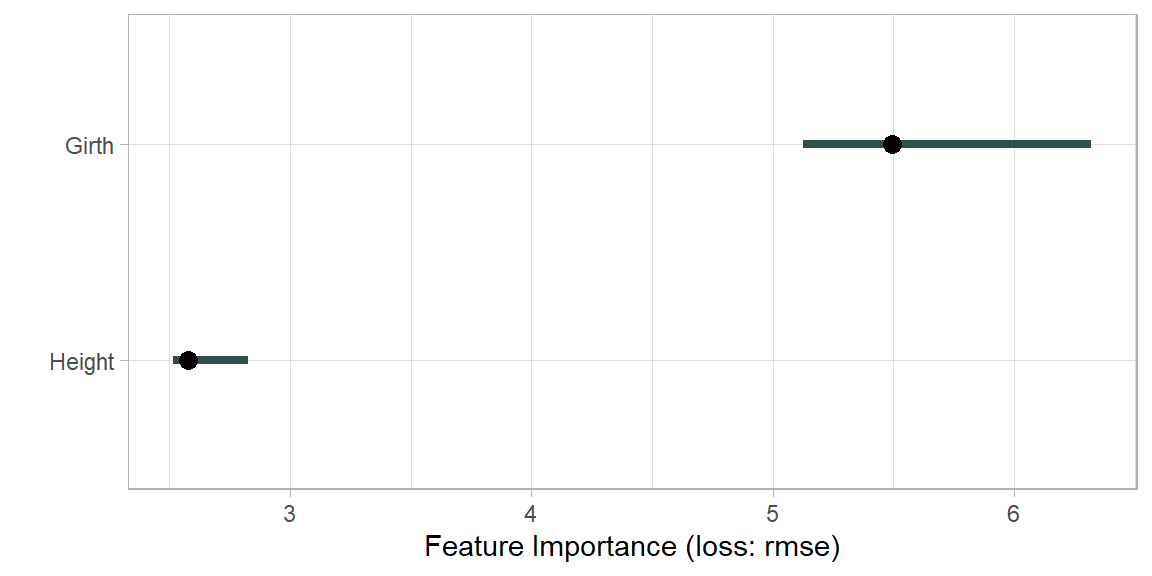Click the right end of the Girth bar

tap(1087, 144)
